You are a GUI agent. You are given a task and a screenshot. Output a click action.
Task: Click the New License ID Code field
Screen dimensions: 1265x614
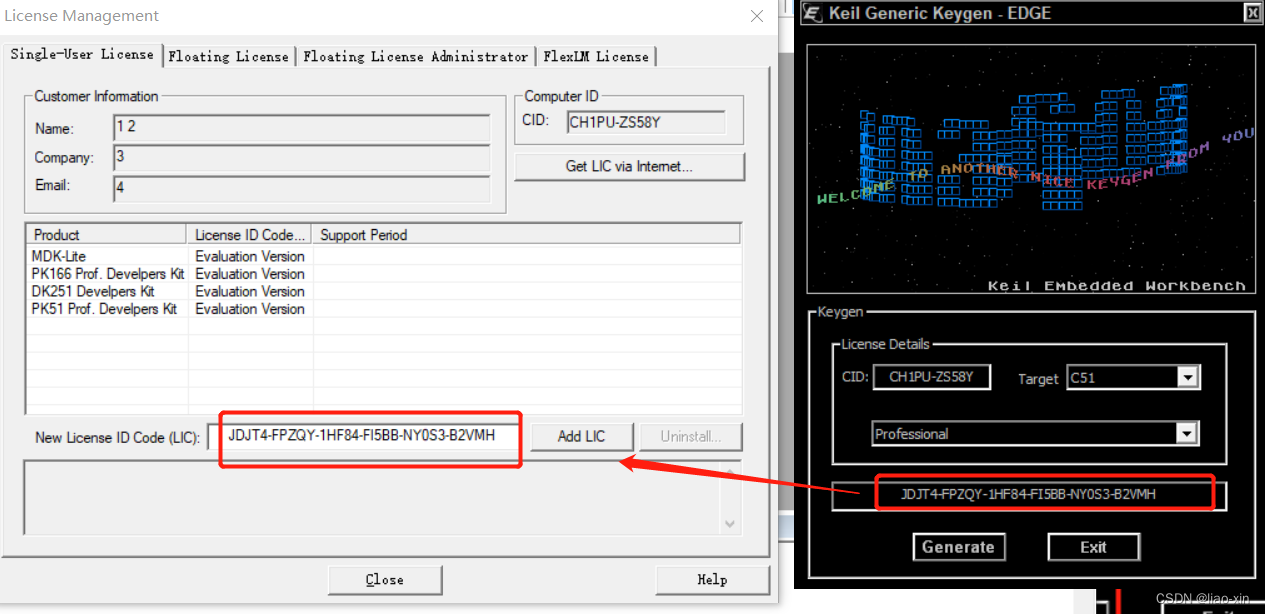(370, 436)
